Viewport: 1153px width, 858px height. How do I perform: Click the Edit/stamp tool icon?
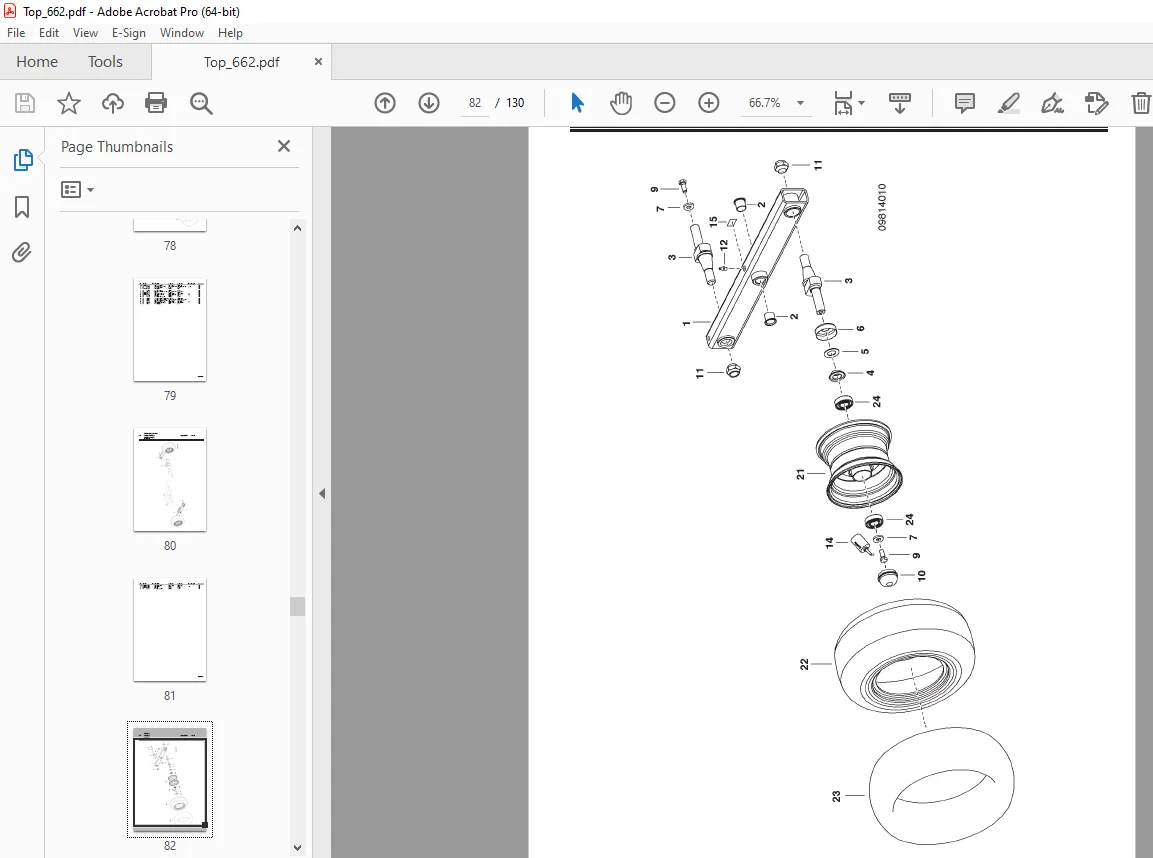click(x=1096, y=103)
